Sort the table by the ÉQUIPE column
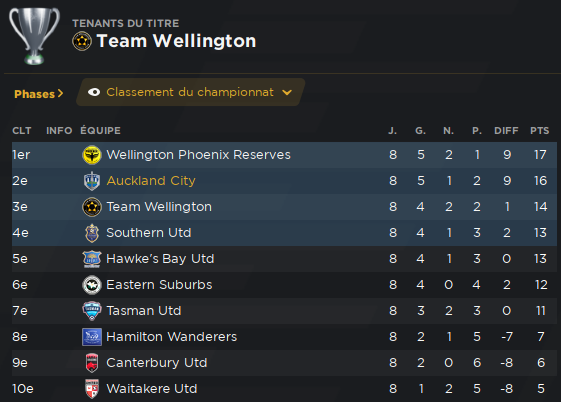 click(x=101, y=131)
